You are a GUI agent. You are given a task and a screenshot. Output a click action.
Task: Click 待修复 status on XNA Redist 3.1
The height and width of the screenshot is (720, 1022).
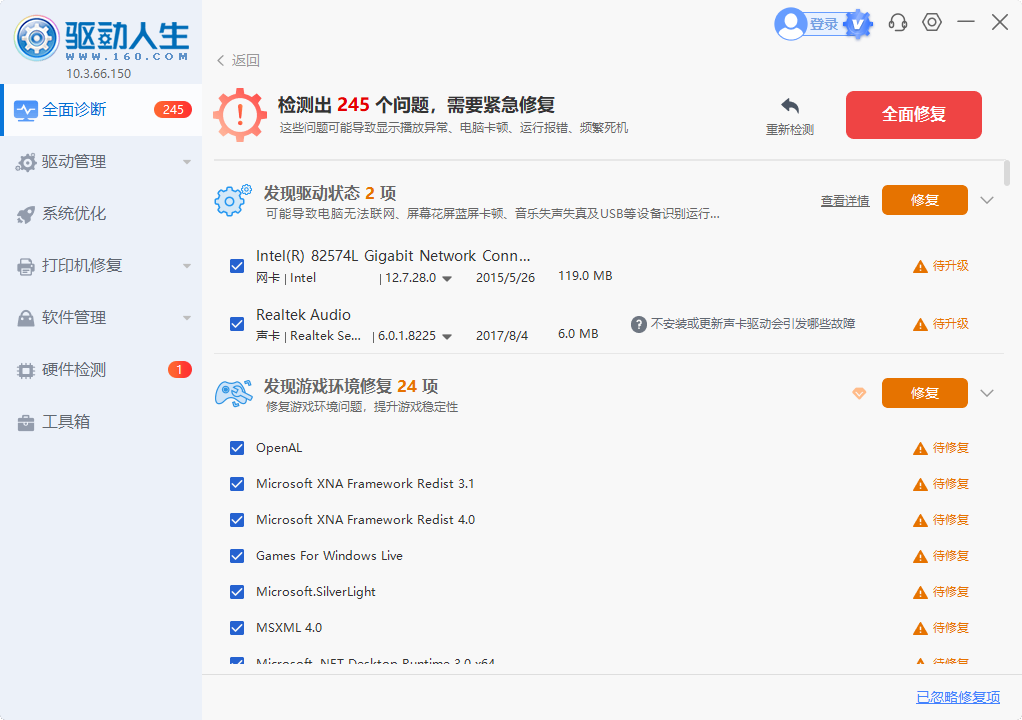(950, 484)
